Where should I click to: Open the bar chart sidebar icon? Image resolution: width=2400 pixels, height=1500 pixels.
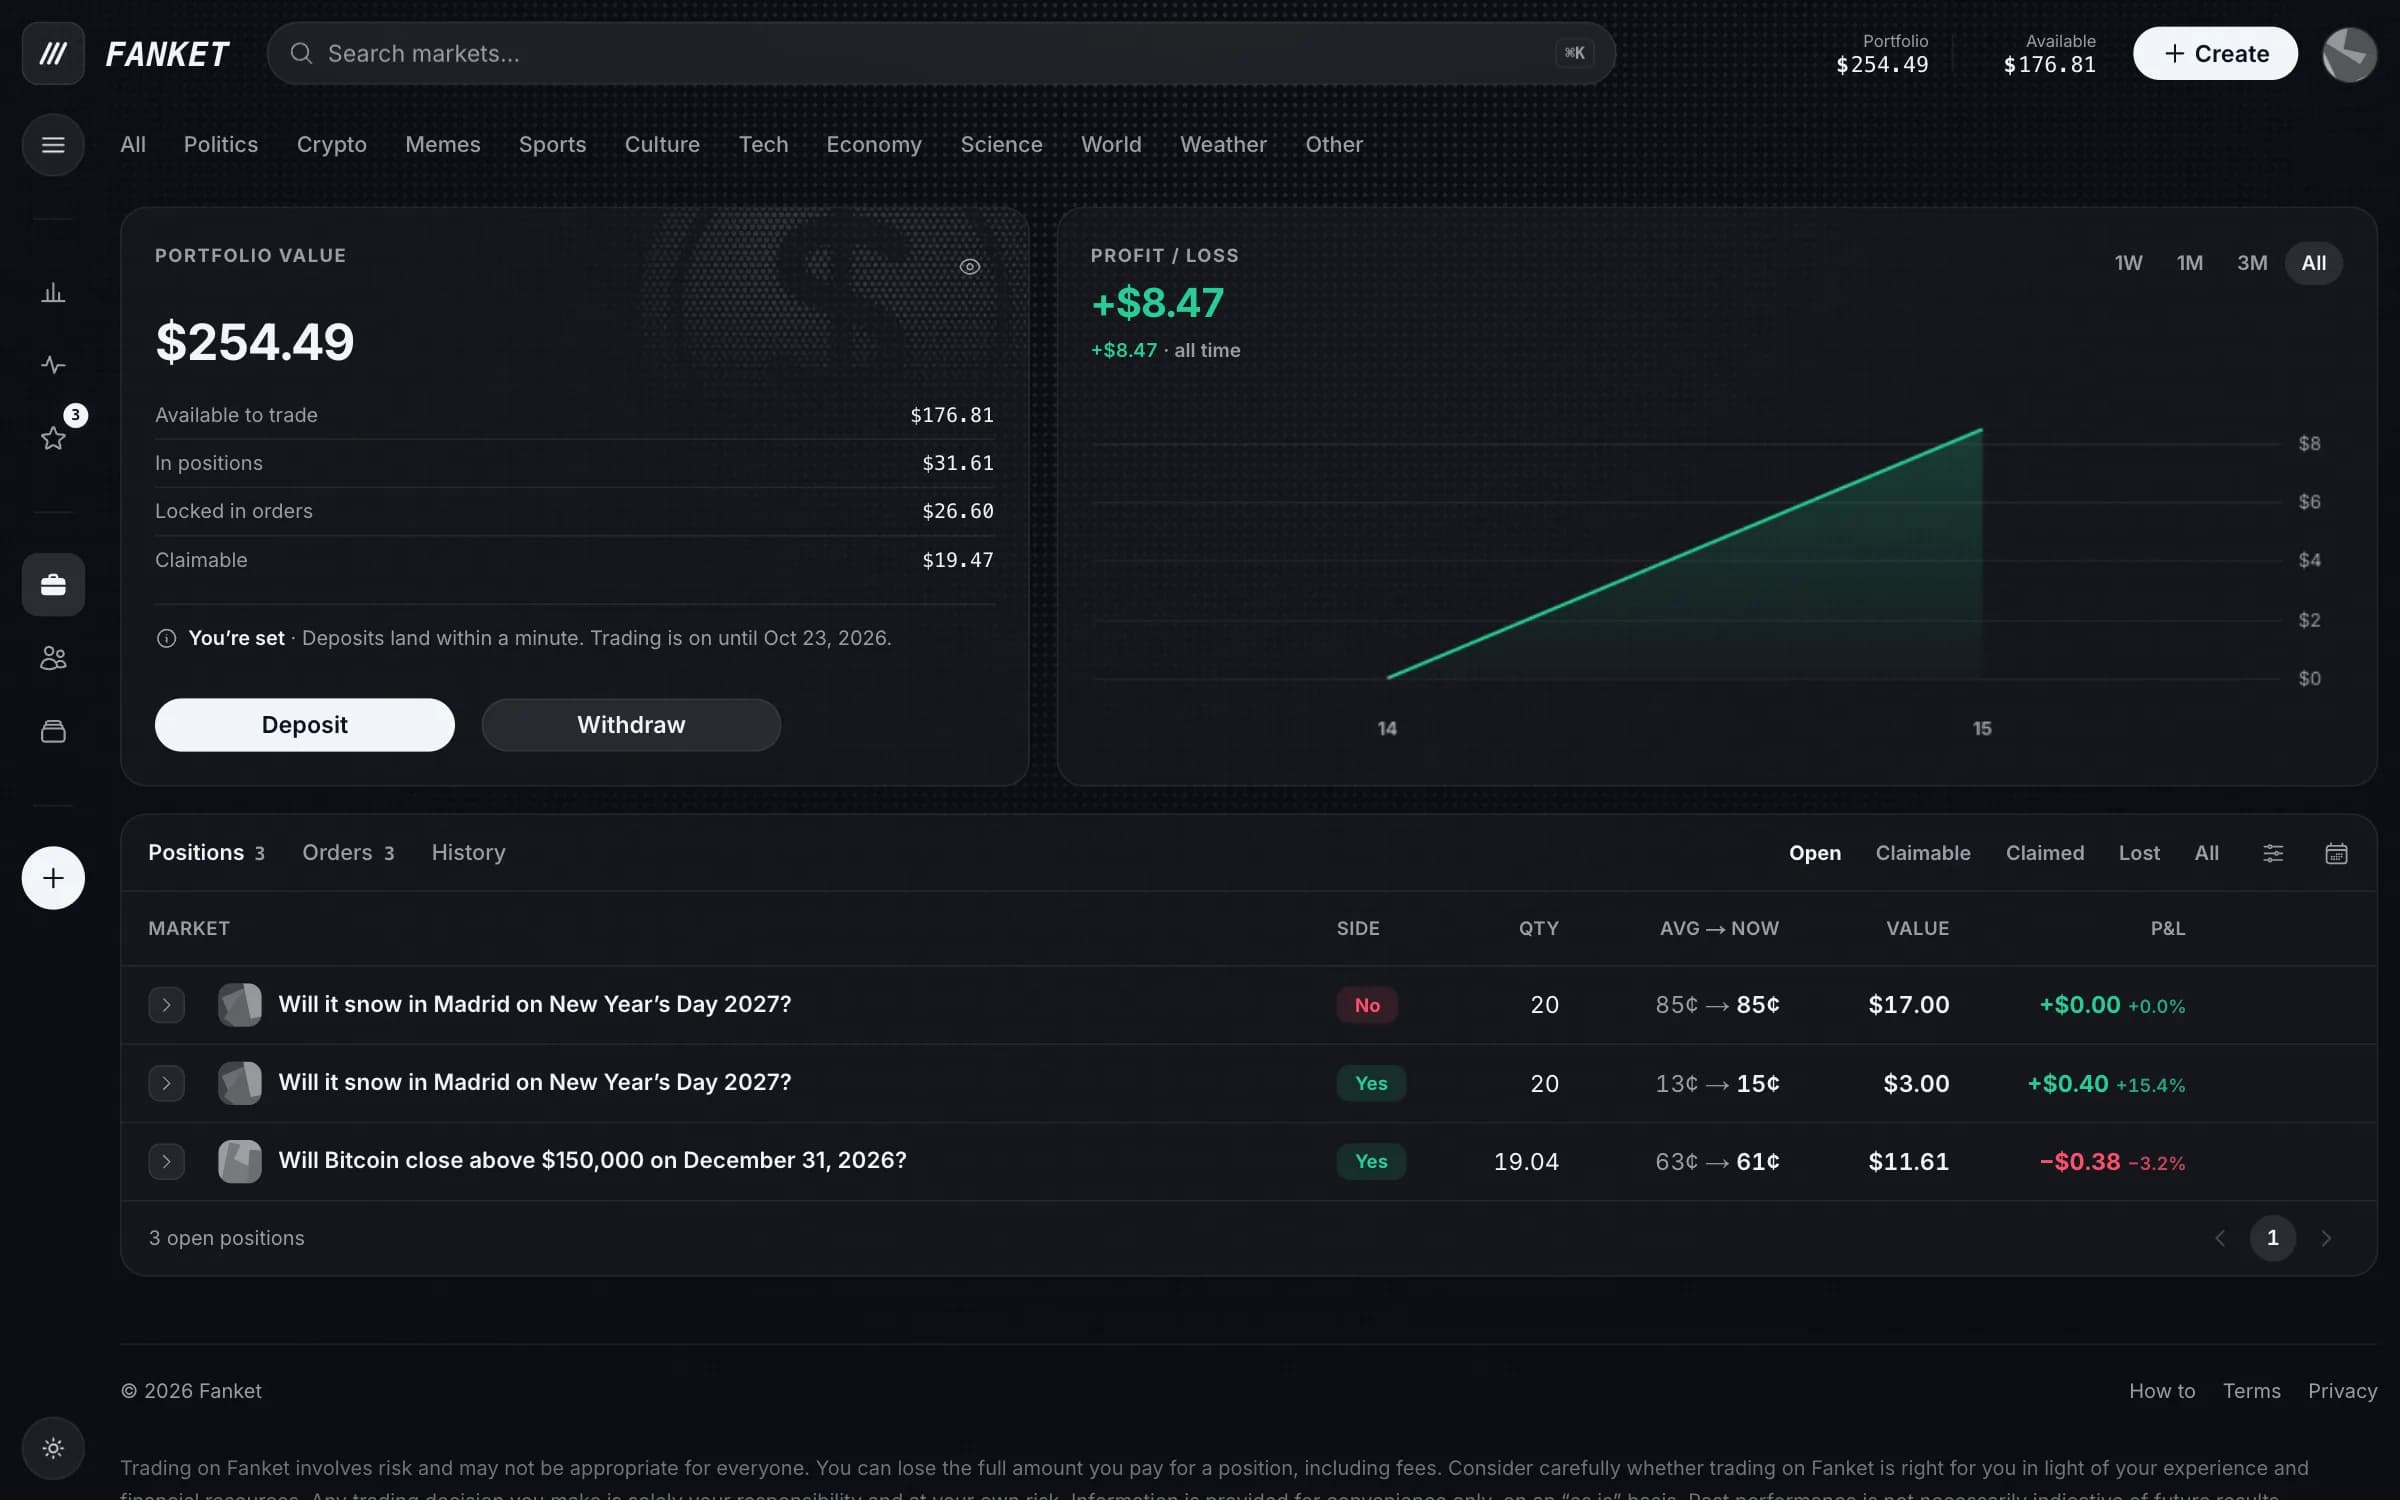pyautogui.click(x=53, y=293)
